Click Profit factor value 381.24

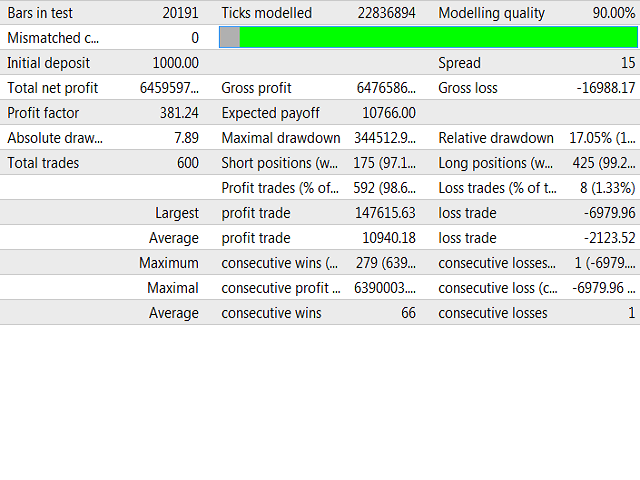[x=179, y=113]
